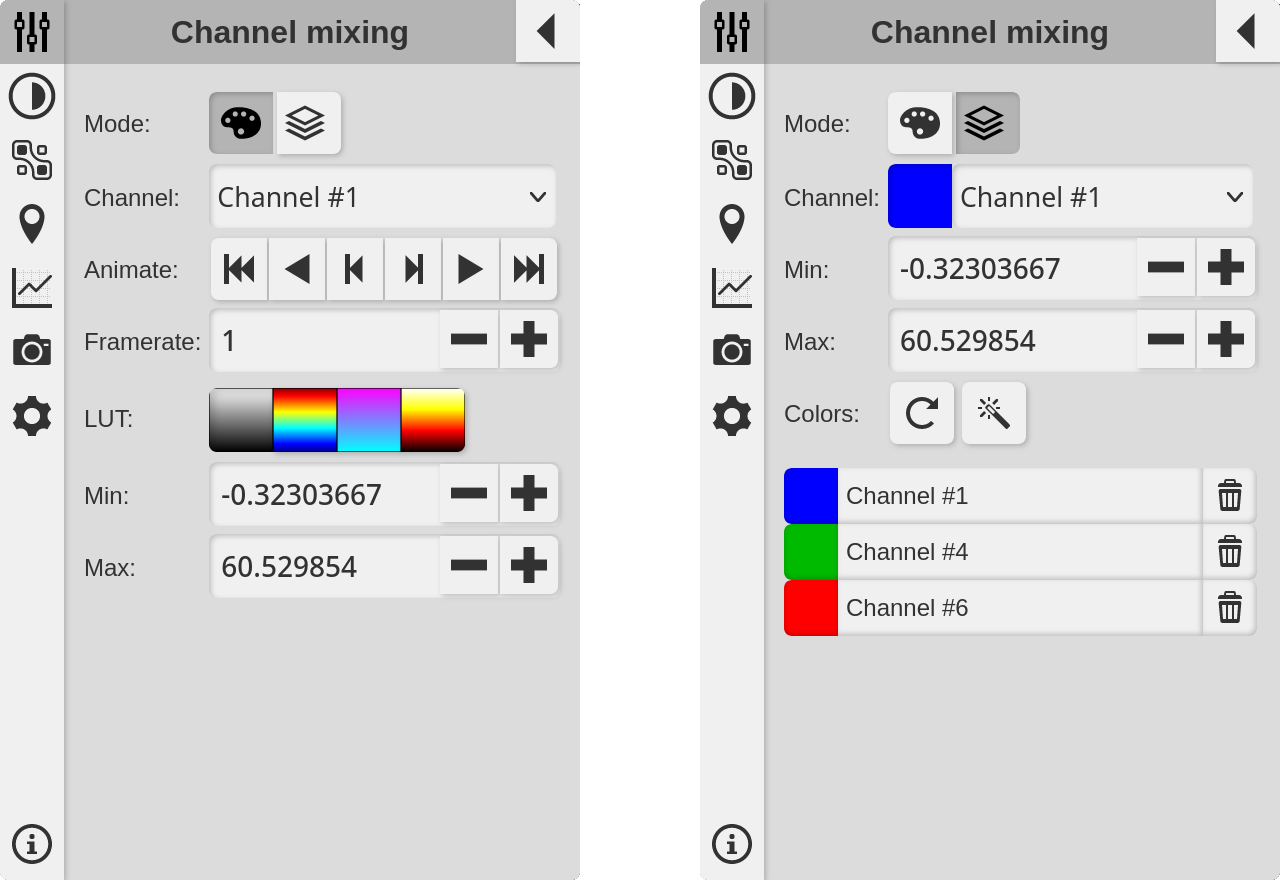
Task: Open network nodes icon in right panel sidebar
Action: coord(732,160)
